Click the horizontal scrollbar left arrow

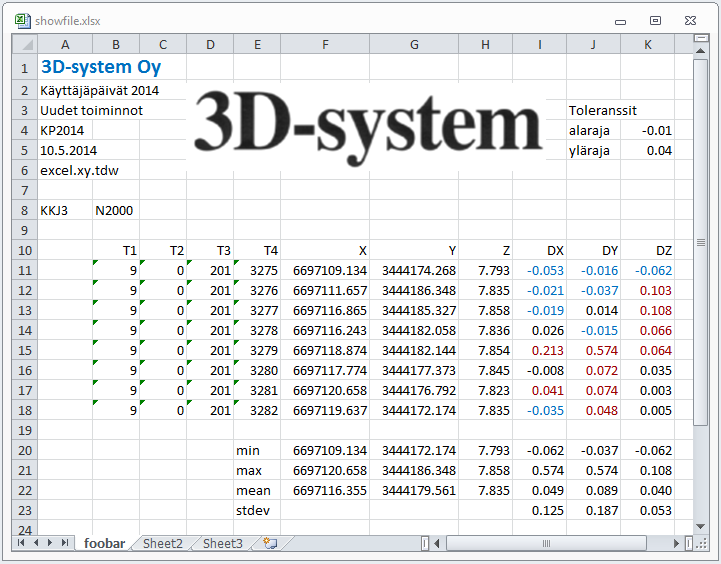pos(437,543)
